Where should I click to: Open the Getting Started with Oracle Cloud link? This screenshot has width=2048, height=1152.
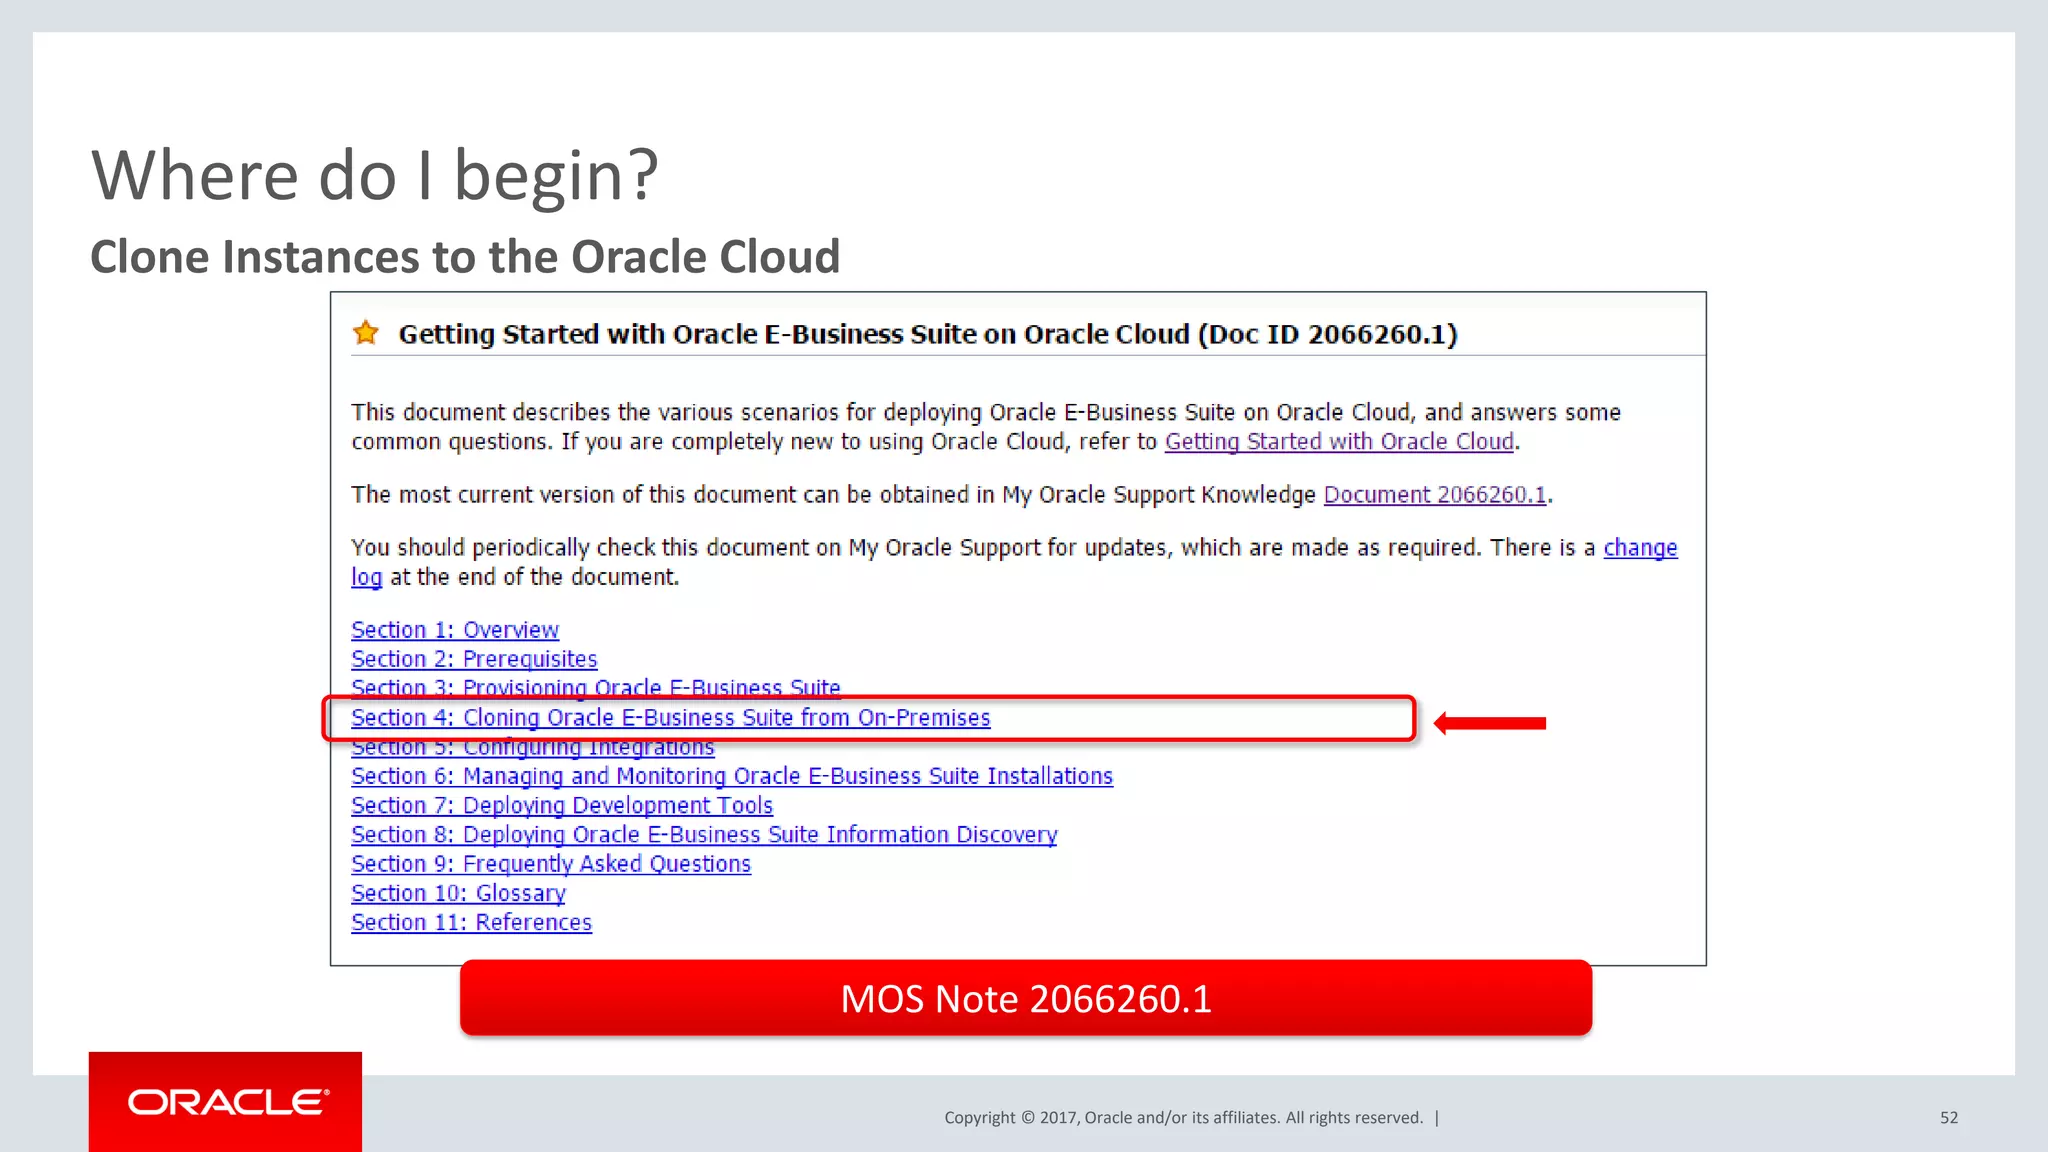tap(1339, 442)
